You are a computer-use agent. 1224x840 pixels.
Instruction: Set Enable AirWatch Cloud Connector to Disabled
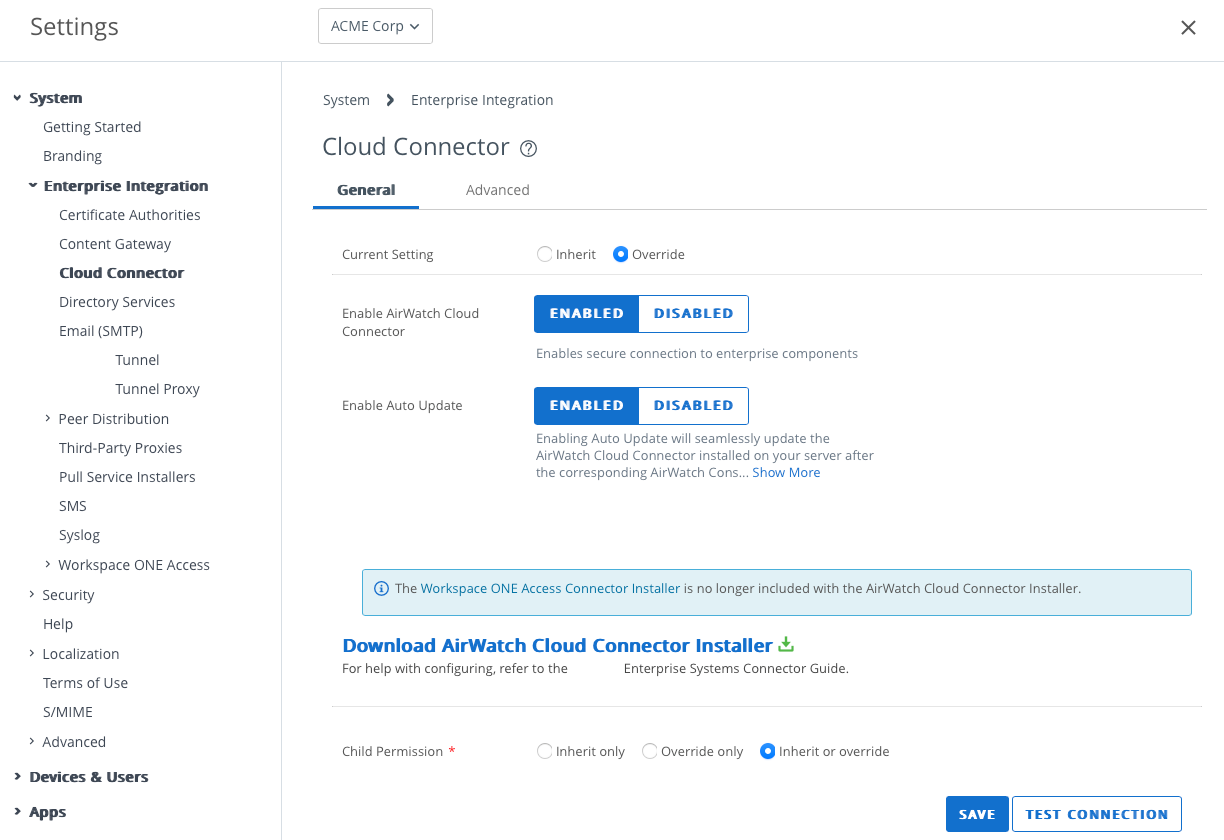click(x=693, y=313)
